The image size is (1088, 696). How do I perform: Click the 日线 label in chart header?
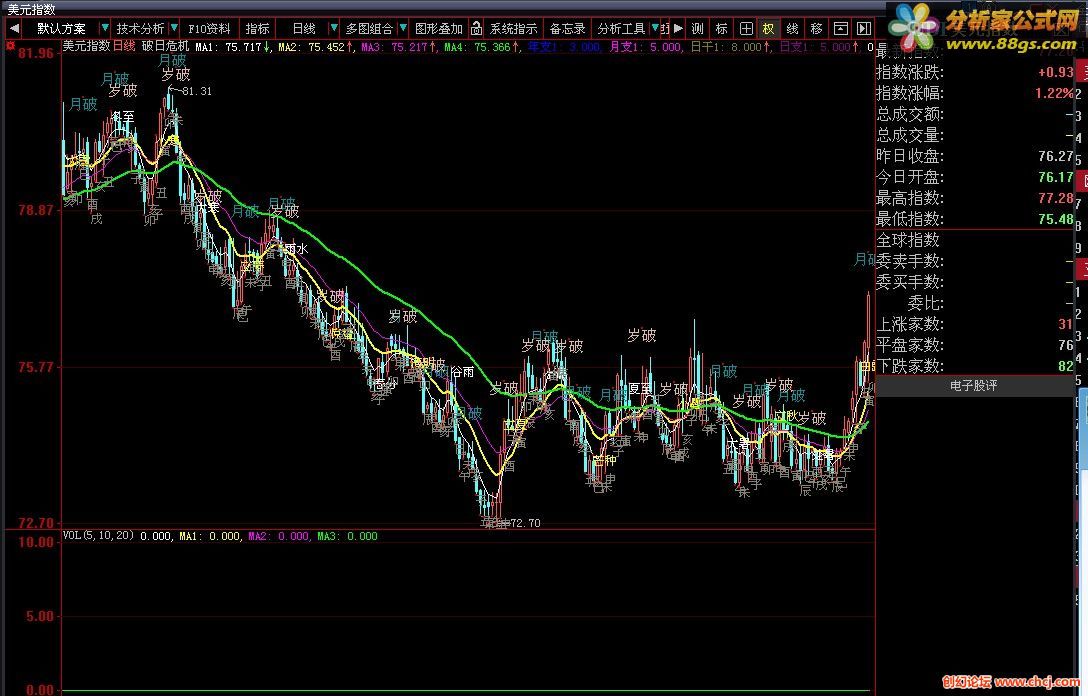pos(124,46)
